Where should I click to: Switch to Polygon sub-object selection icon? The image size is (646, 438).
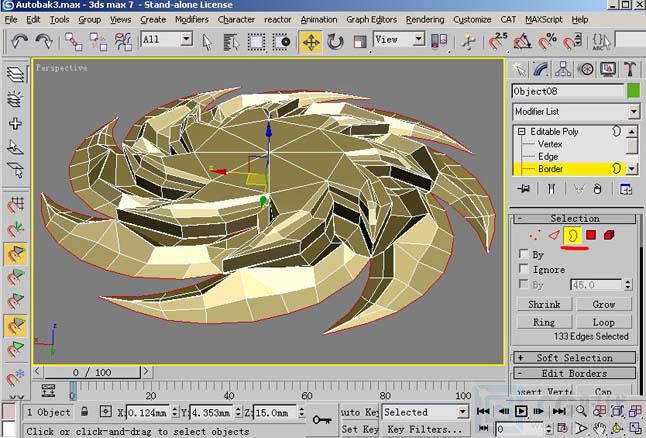pyautogui.click(x=591, y=235)
